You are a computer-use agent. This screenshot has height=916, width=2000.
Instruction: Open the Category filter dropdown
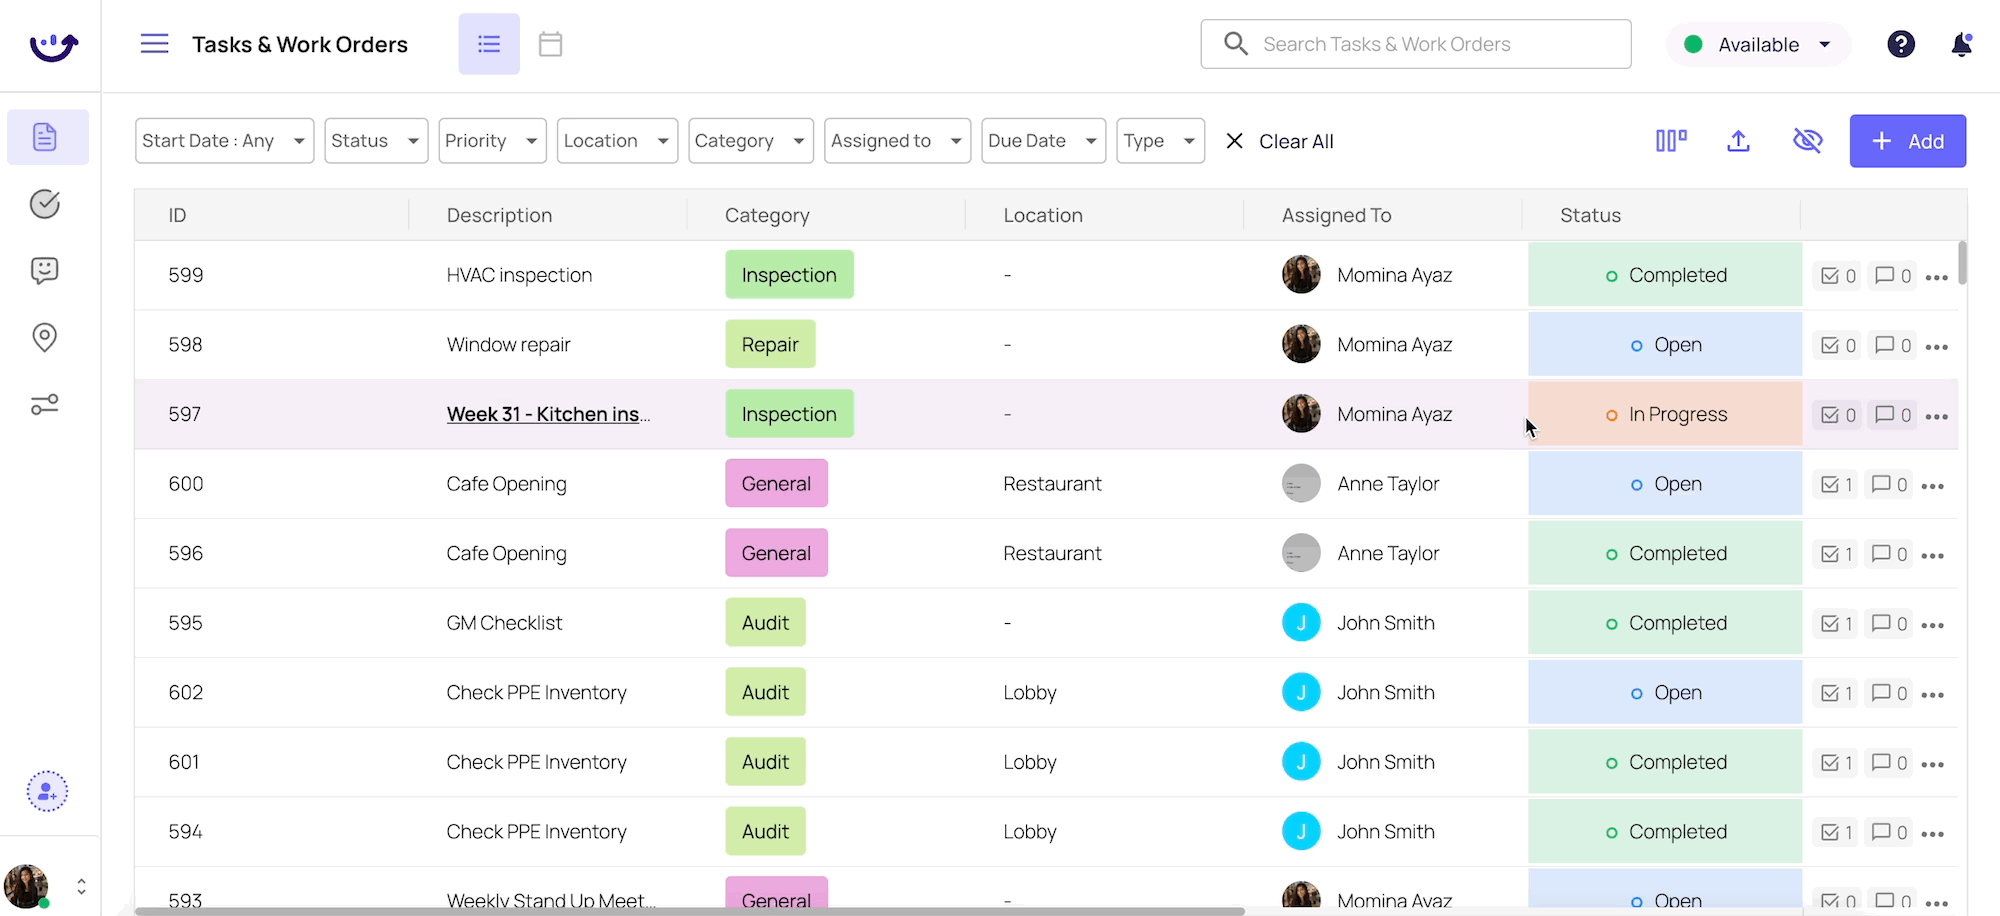751,141
